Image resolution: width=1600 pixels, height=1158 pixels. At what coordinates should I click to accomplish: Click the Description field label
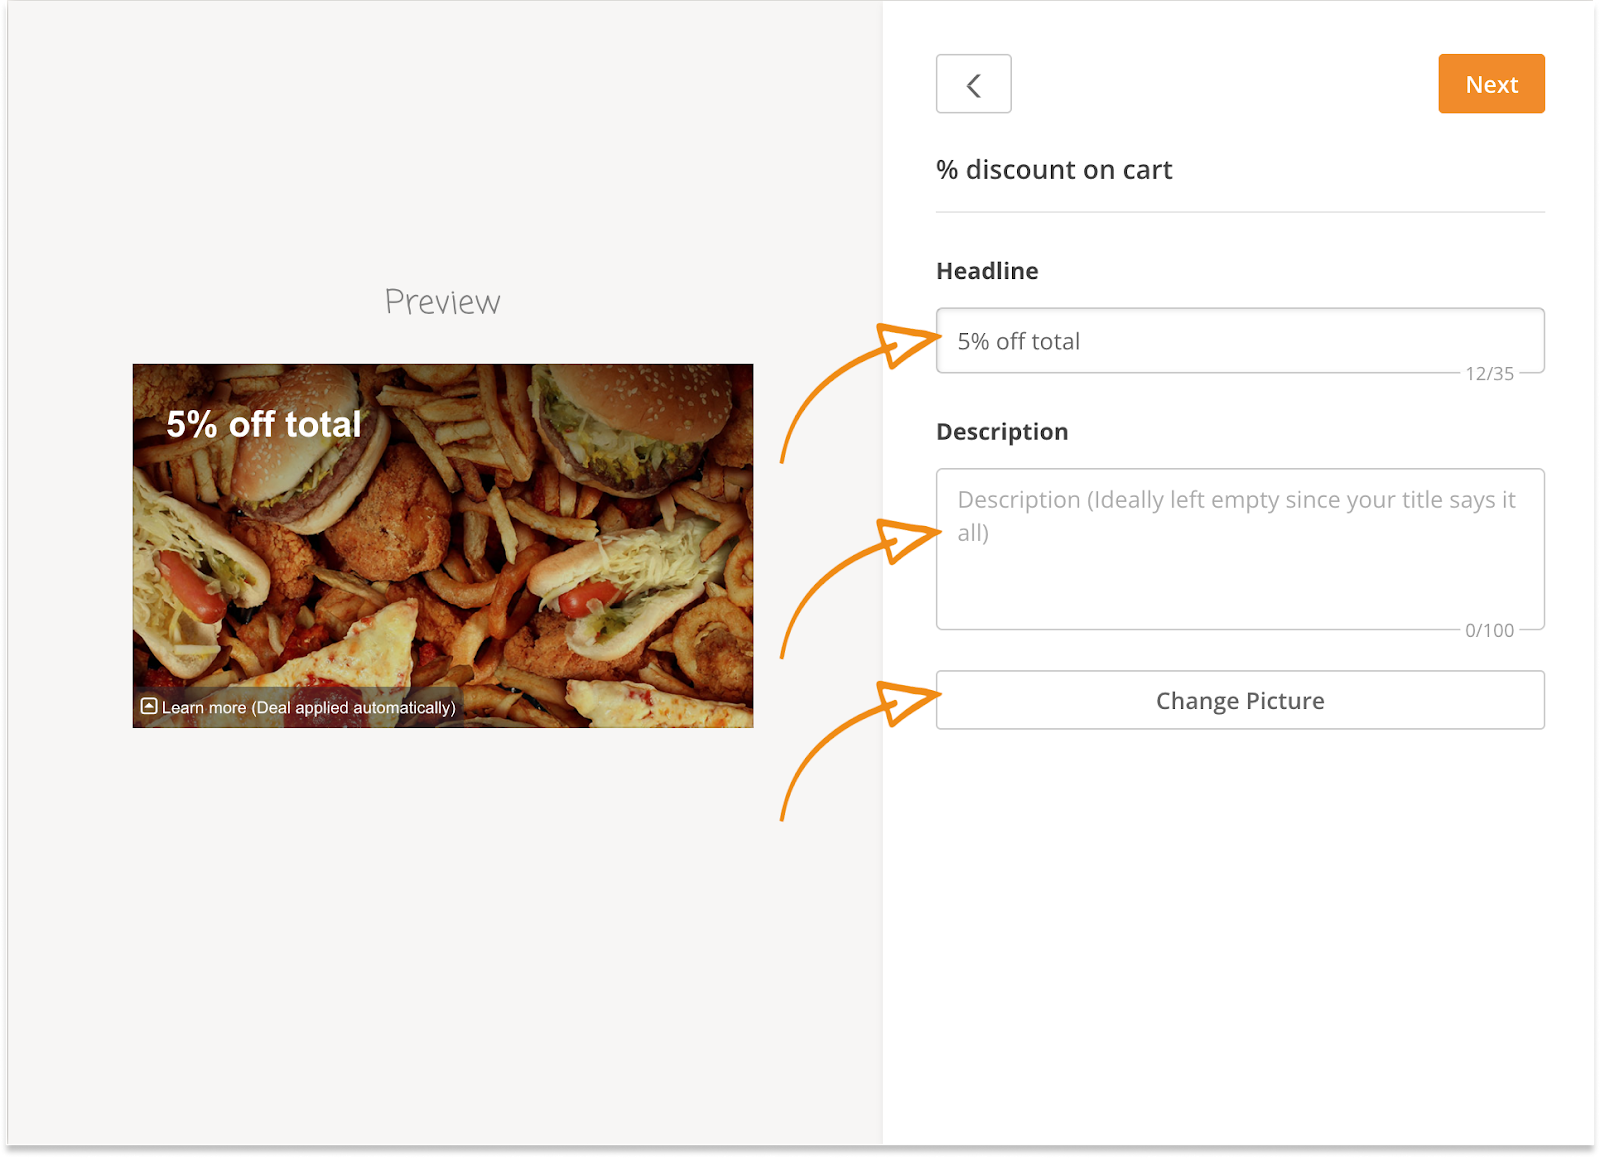(1002, 432)
